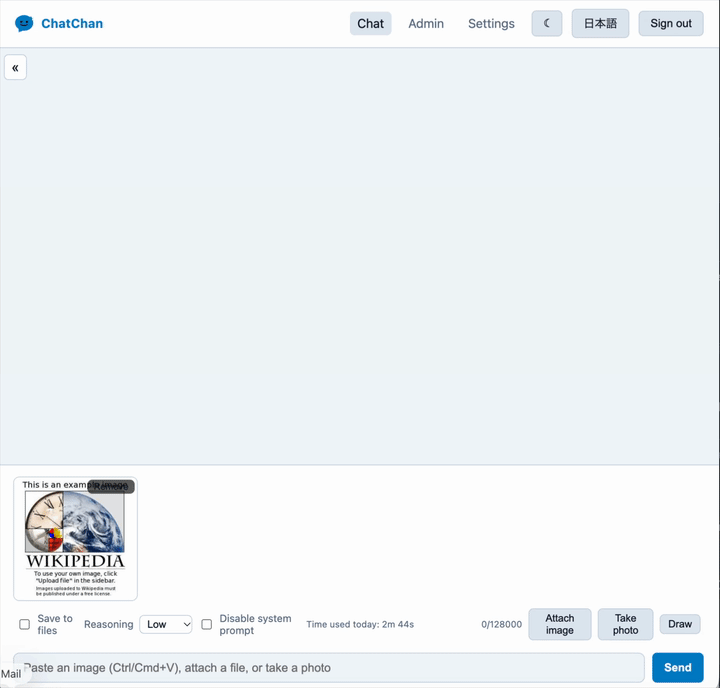Switch to the Admin tab
720x688 pixels.
(x=426, y=23)
